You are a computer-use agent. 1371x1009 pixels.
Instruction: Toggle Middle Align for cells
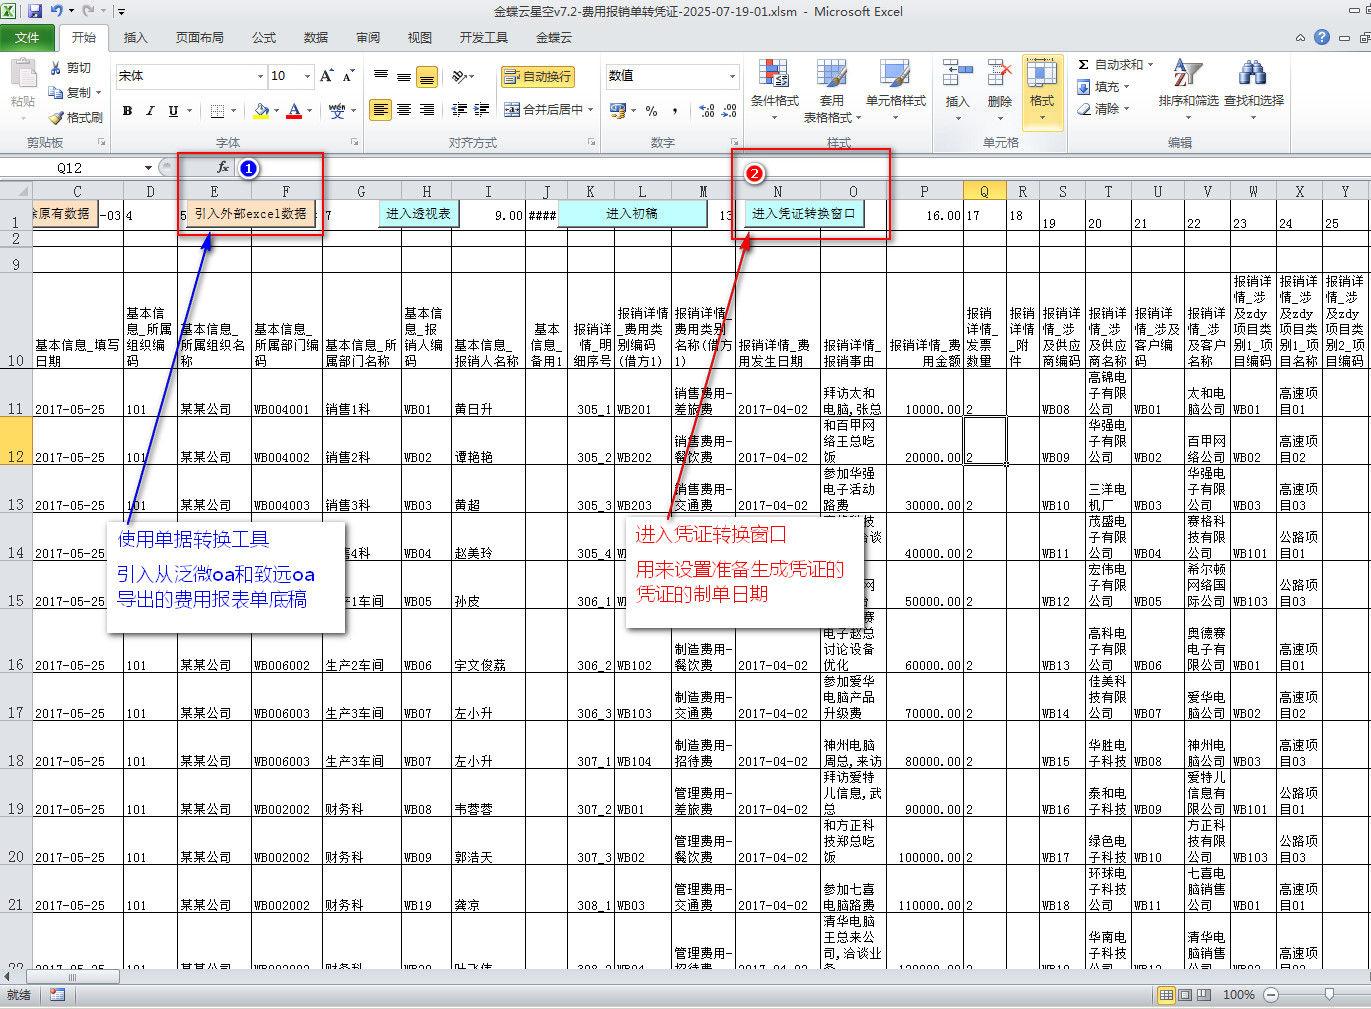point(403,76)
